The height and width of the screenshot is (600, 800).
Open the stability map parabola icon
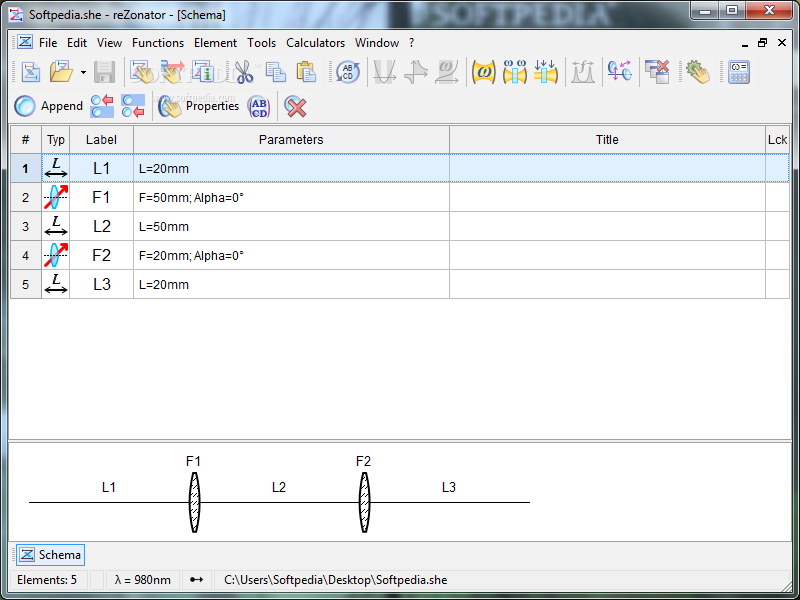pyautogui.click(x=384, y=72)
